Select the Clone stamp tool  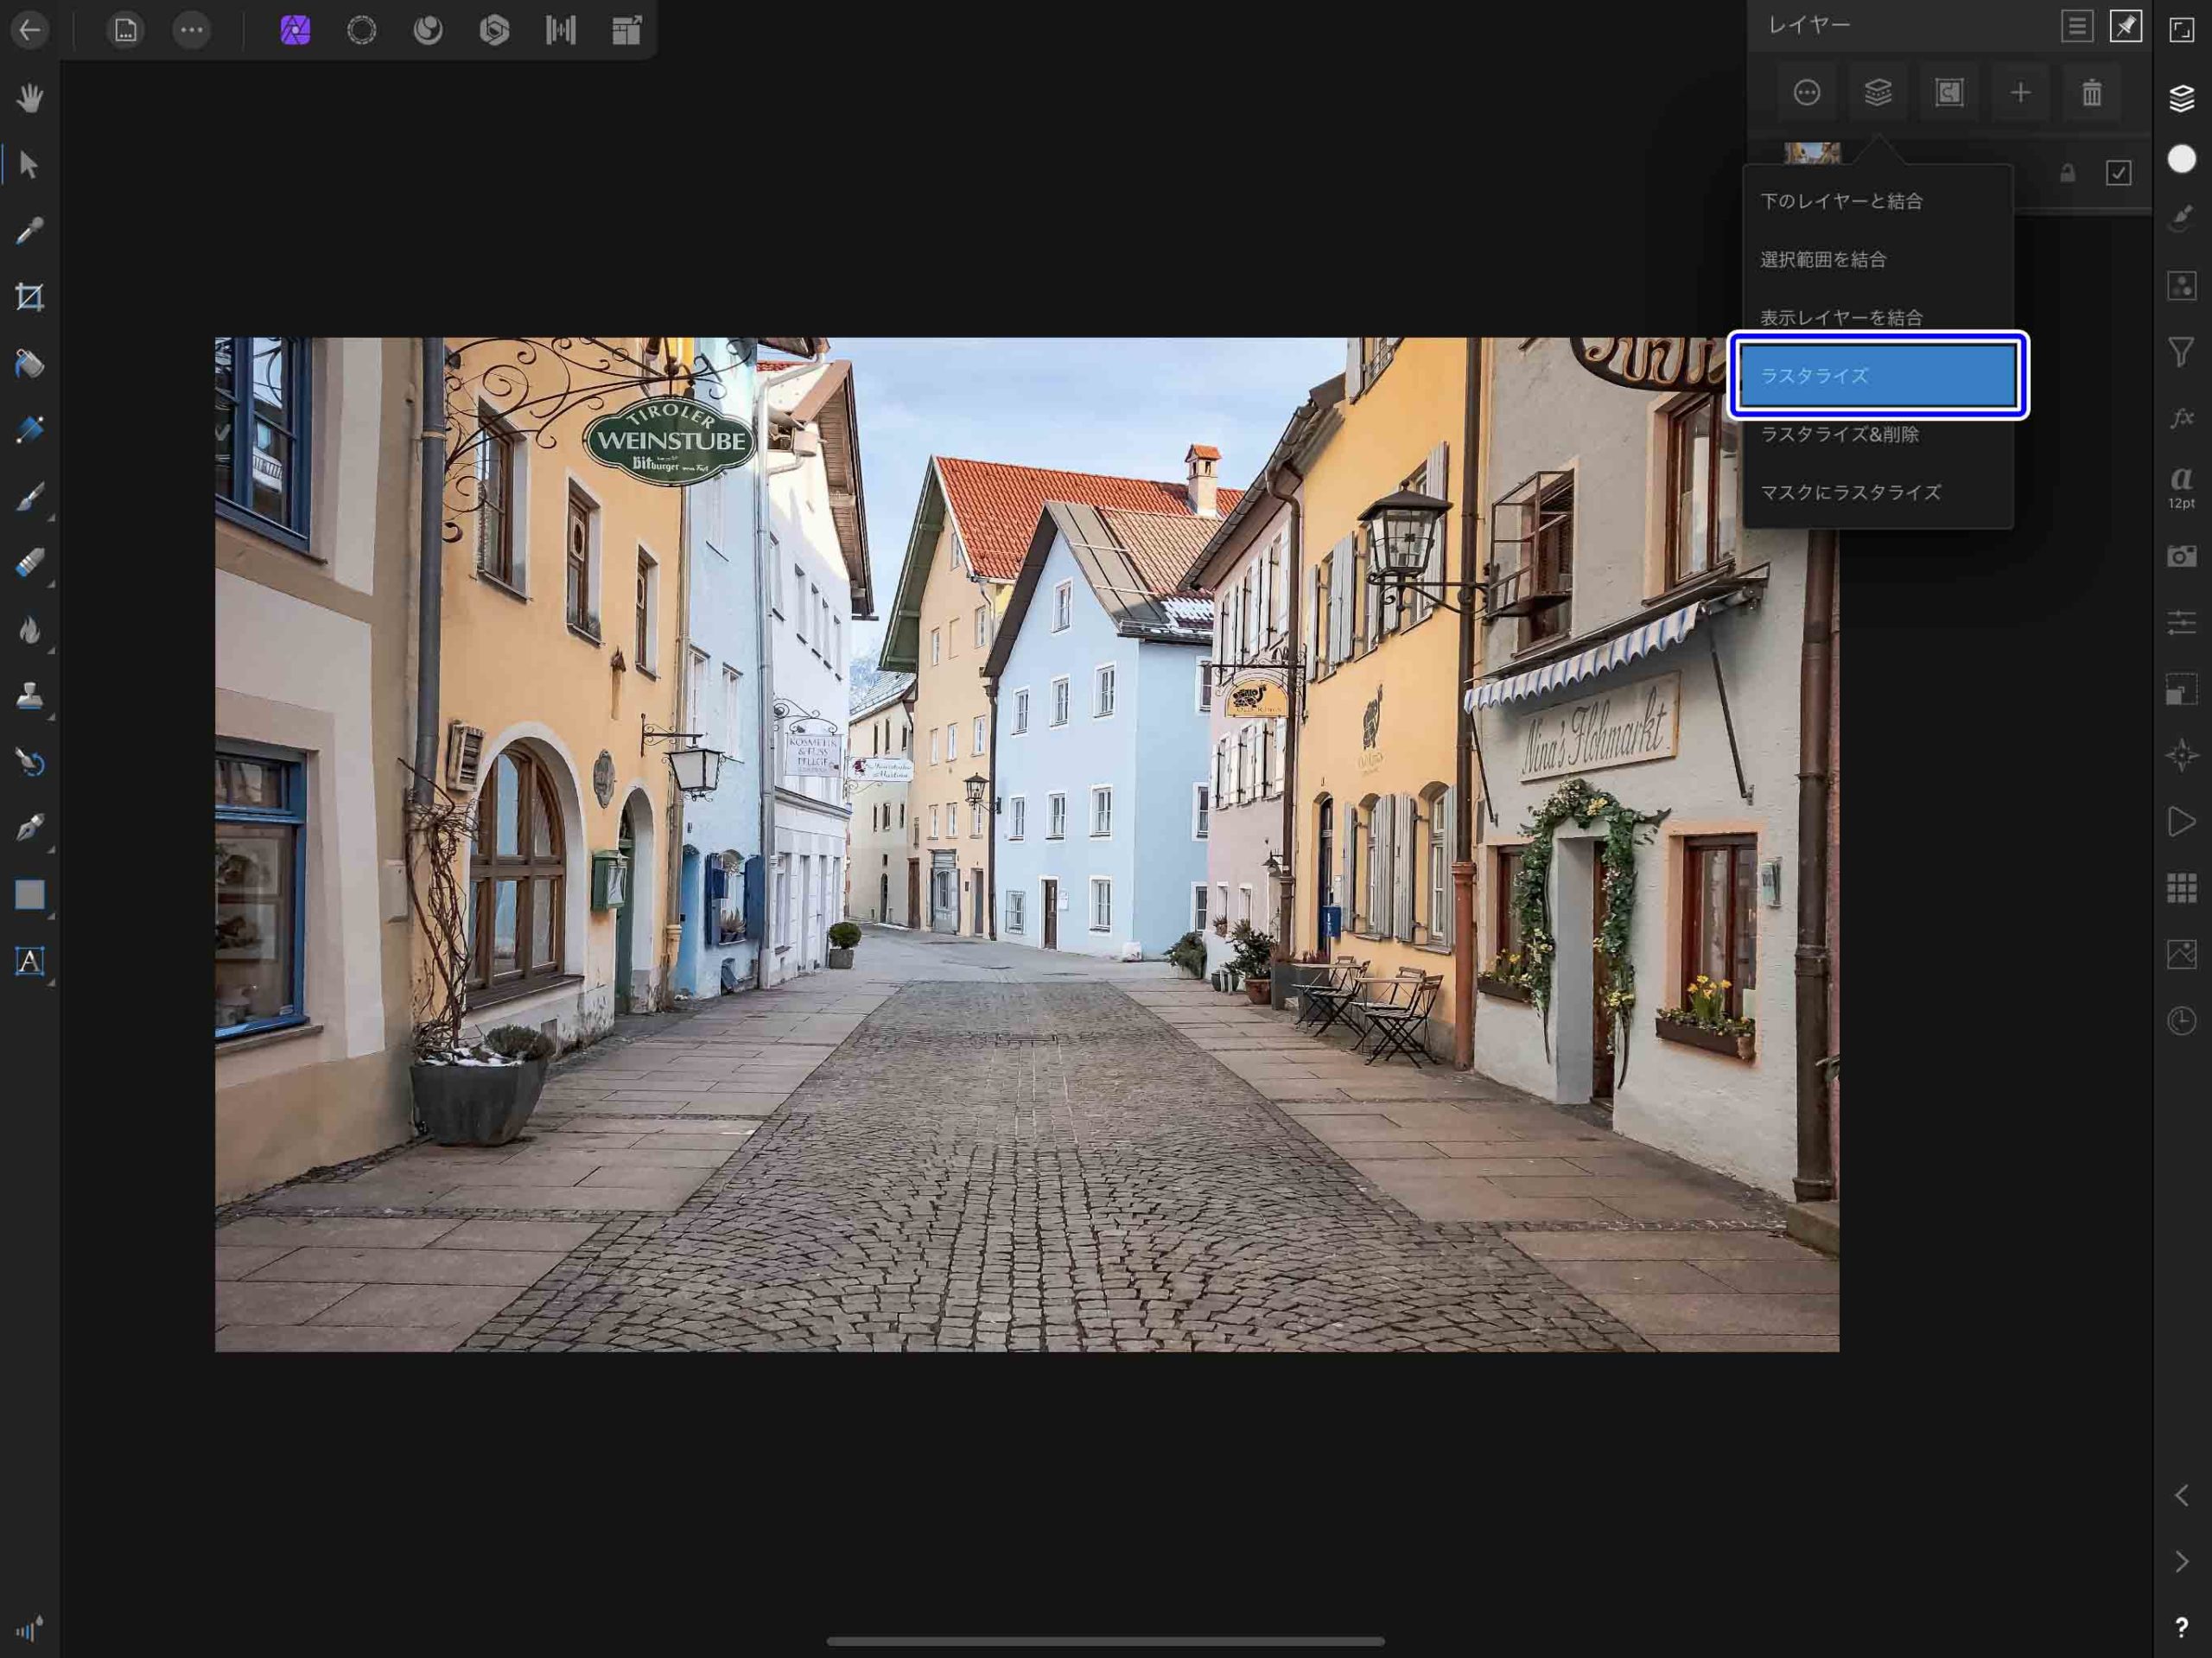pos(29,696)
